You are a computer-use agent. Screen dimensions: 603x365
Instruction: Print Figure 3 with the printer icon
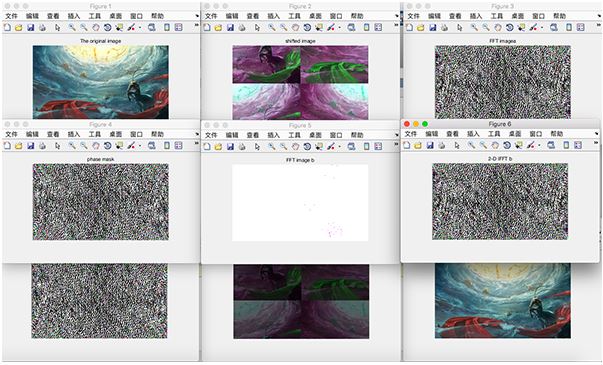(x=445, y=28)
